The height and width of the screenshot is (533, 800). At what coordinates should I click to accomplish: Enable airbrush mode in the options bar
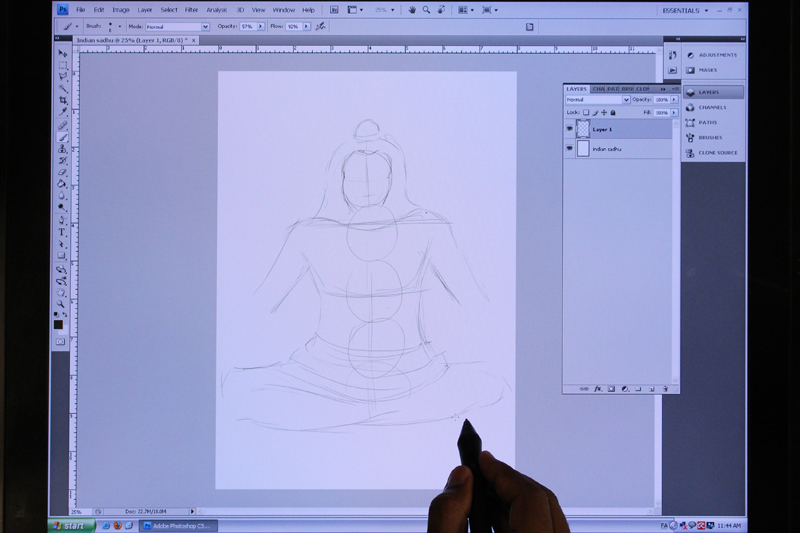pyautogui.click(x=320, y=27)
